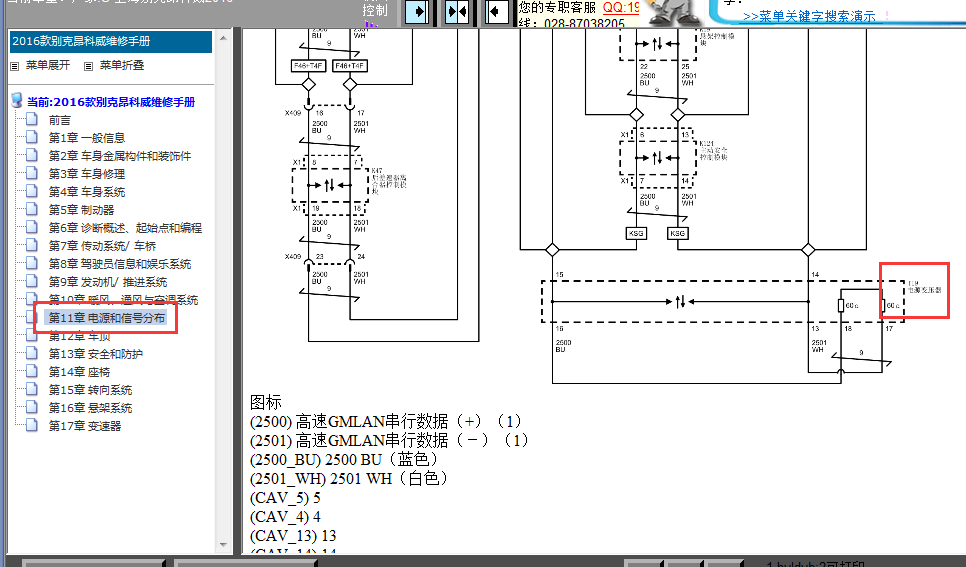
Task: Open 第4章 车身系统 chapter
Action: [87, 192]
